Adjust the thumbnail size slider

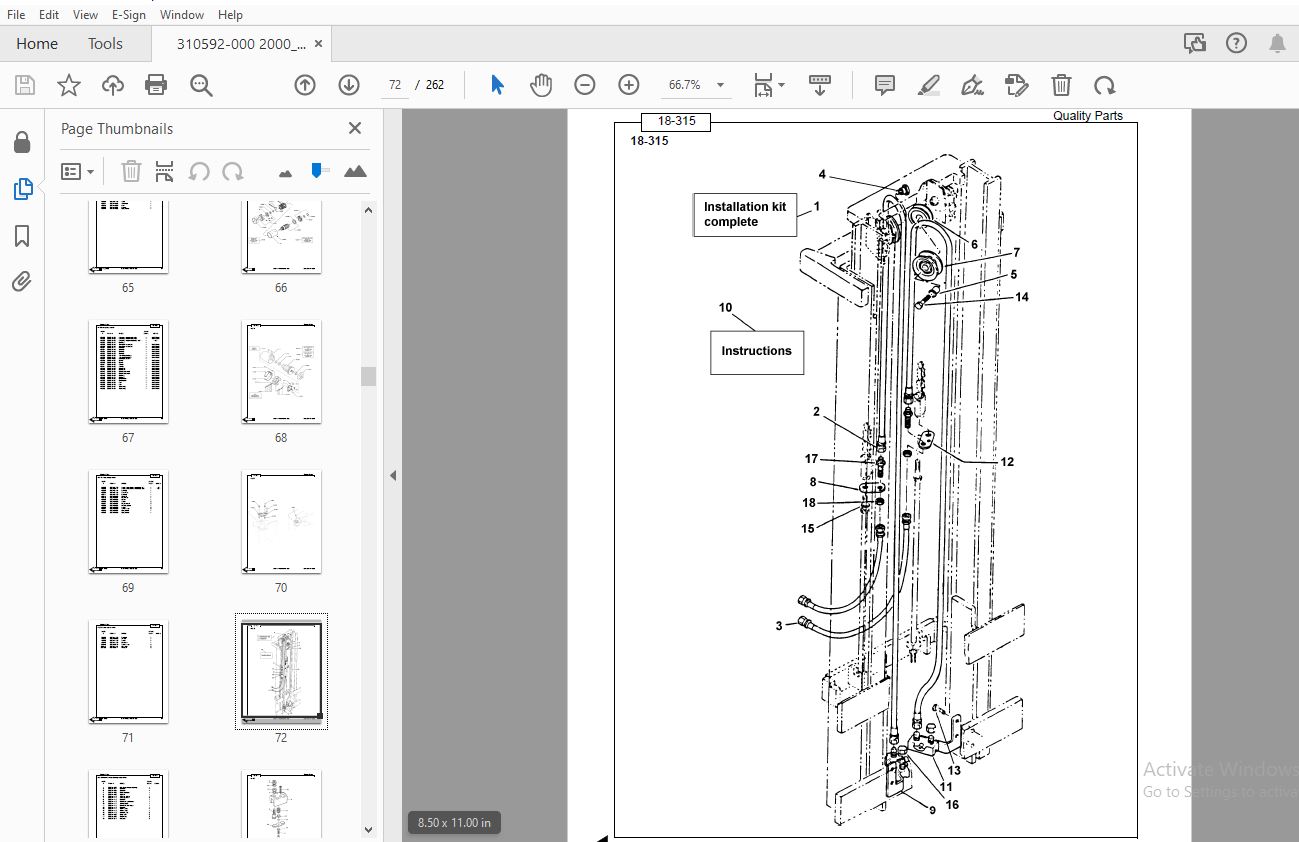(319, 171)
